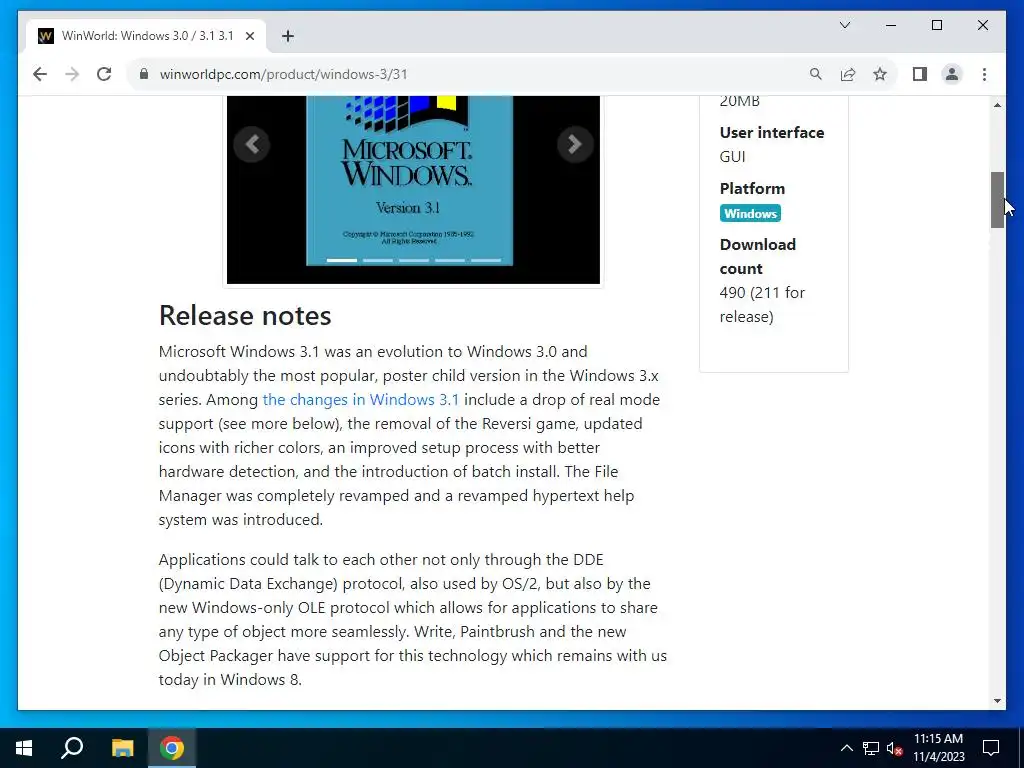Click the 'Platform' label
This screenshot has width=1024, height=768.
[752, 189]
